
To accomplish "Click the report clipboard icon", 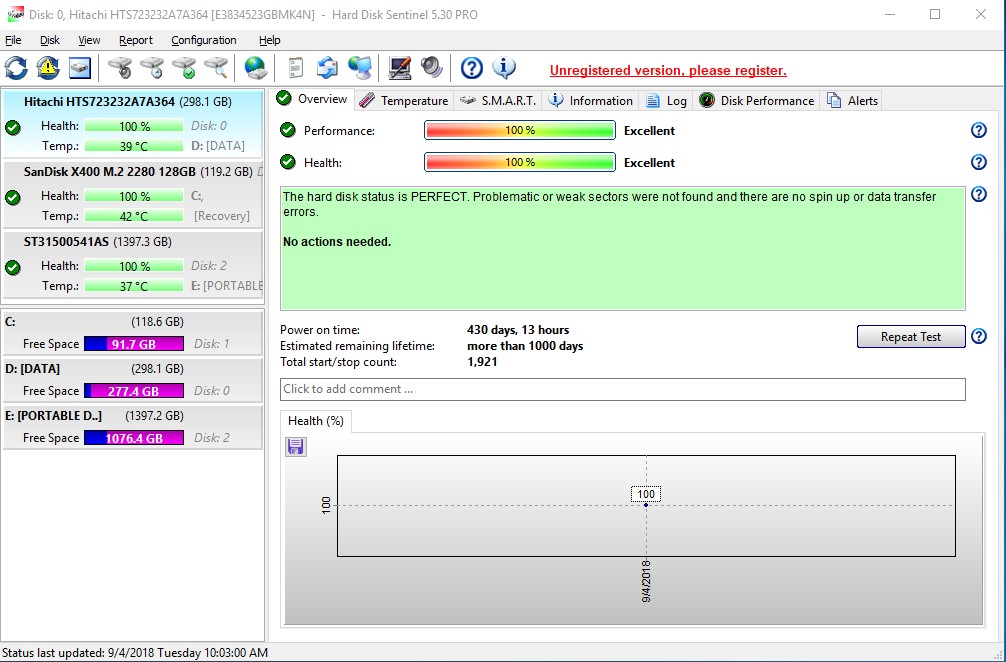I will click(295, 68).
